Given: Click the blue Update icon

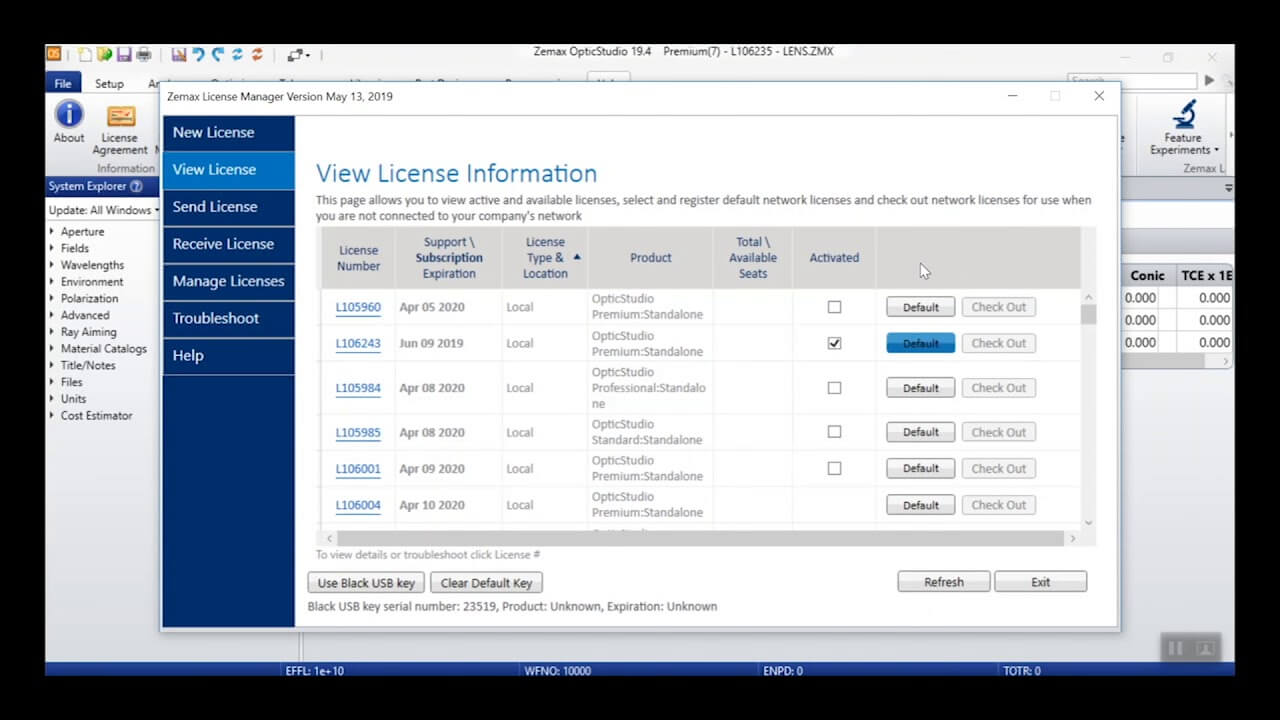Looking at the screenshot, I should click(238, 54).
